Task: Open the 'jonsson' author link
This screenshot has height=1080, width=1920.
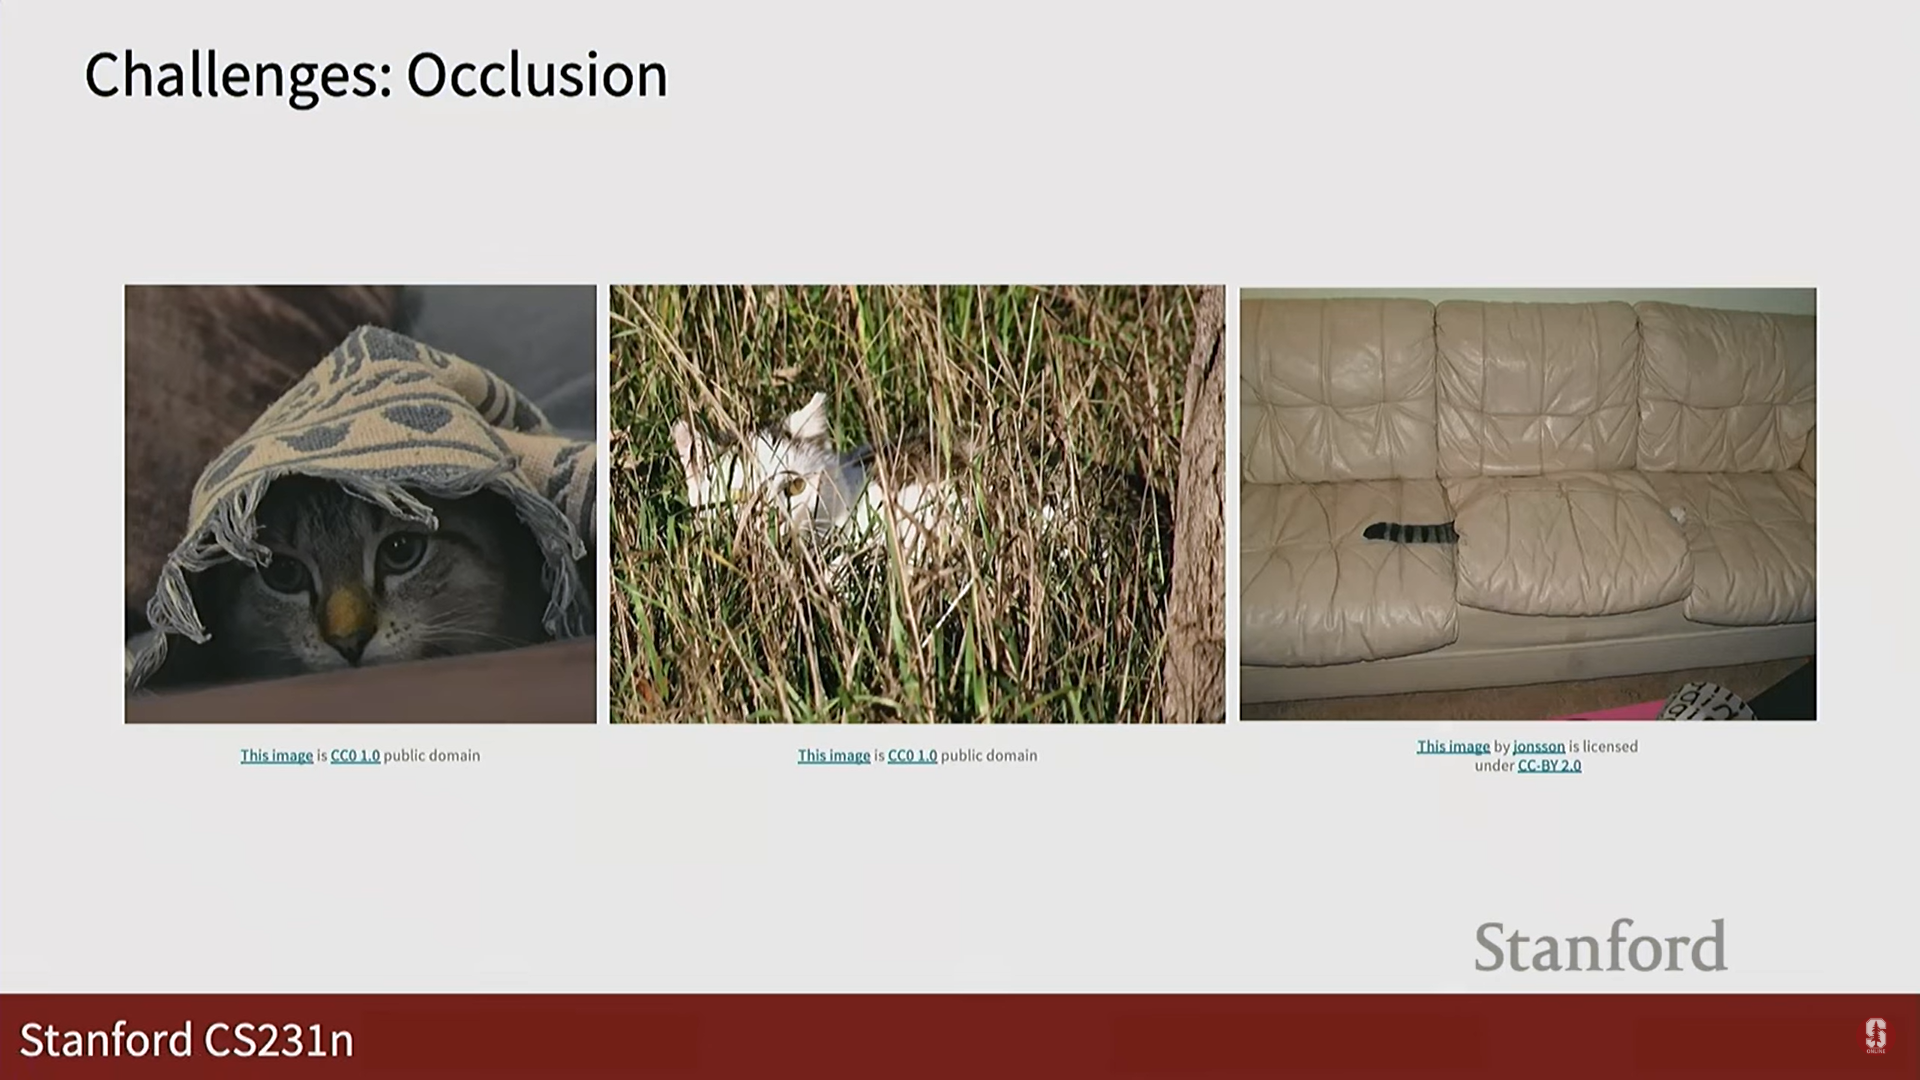Action: (1538, 747)
